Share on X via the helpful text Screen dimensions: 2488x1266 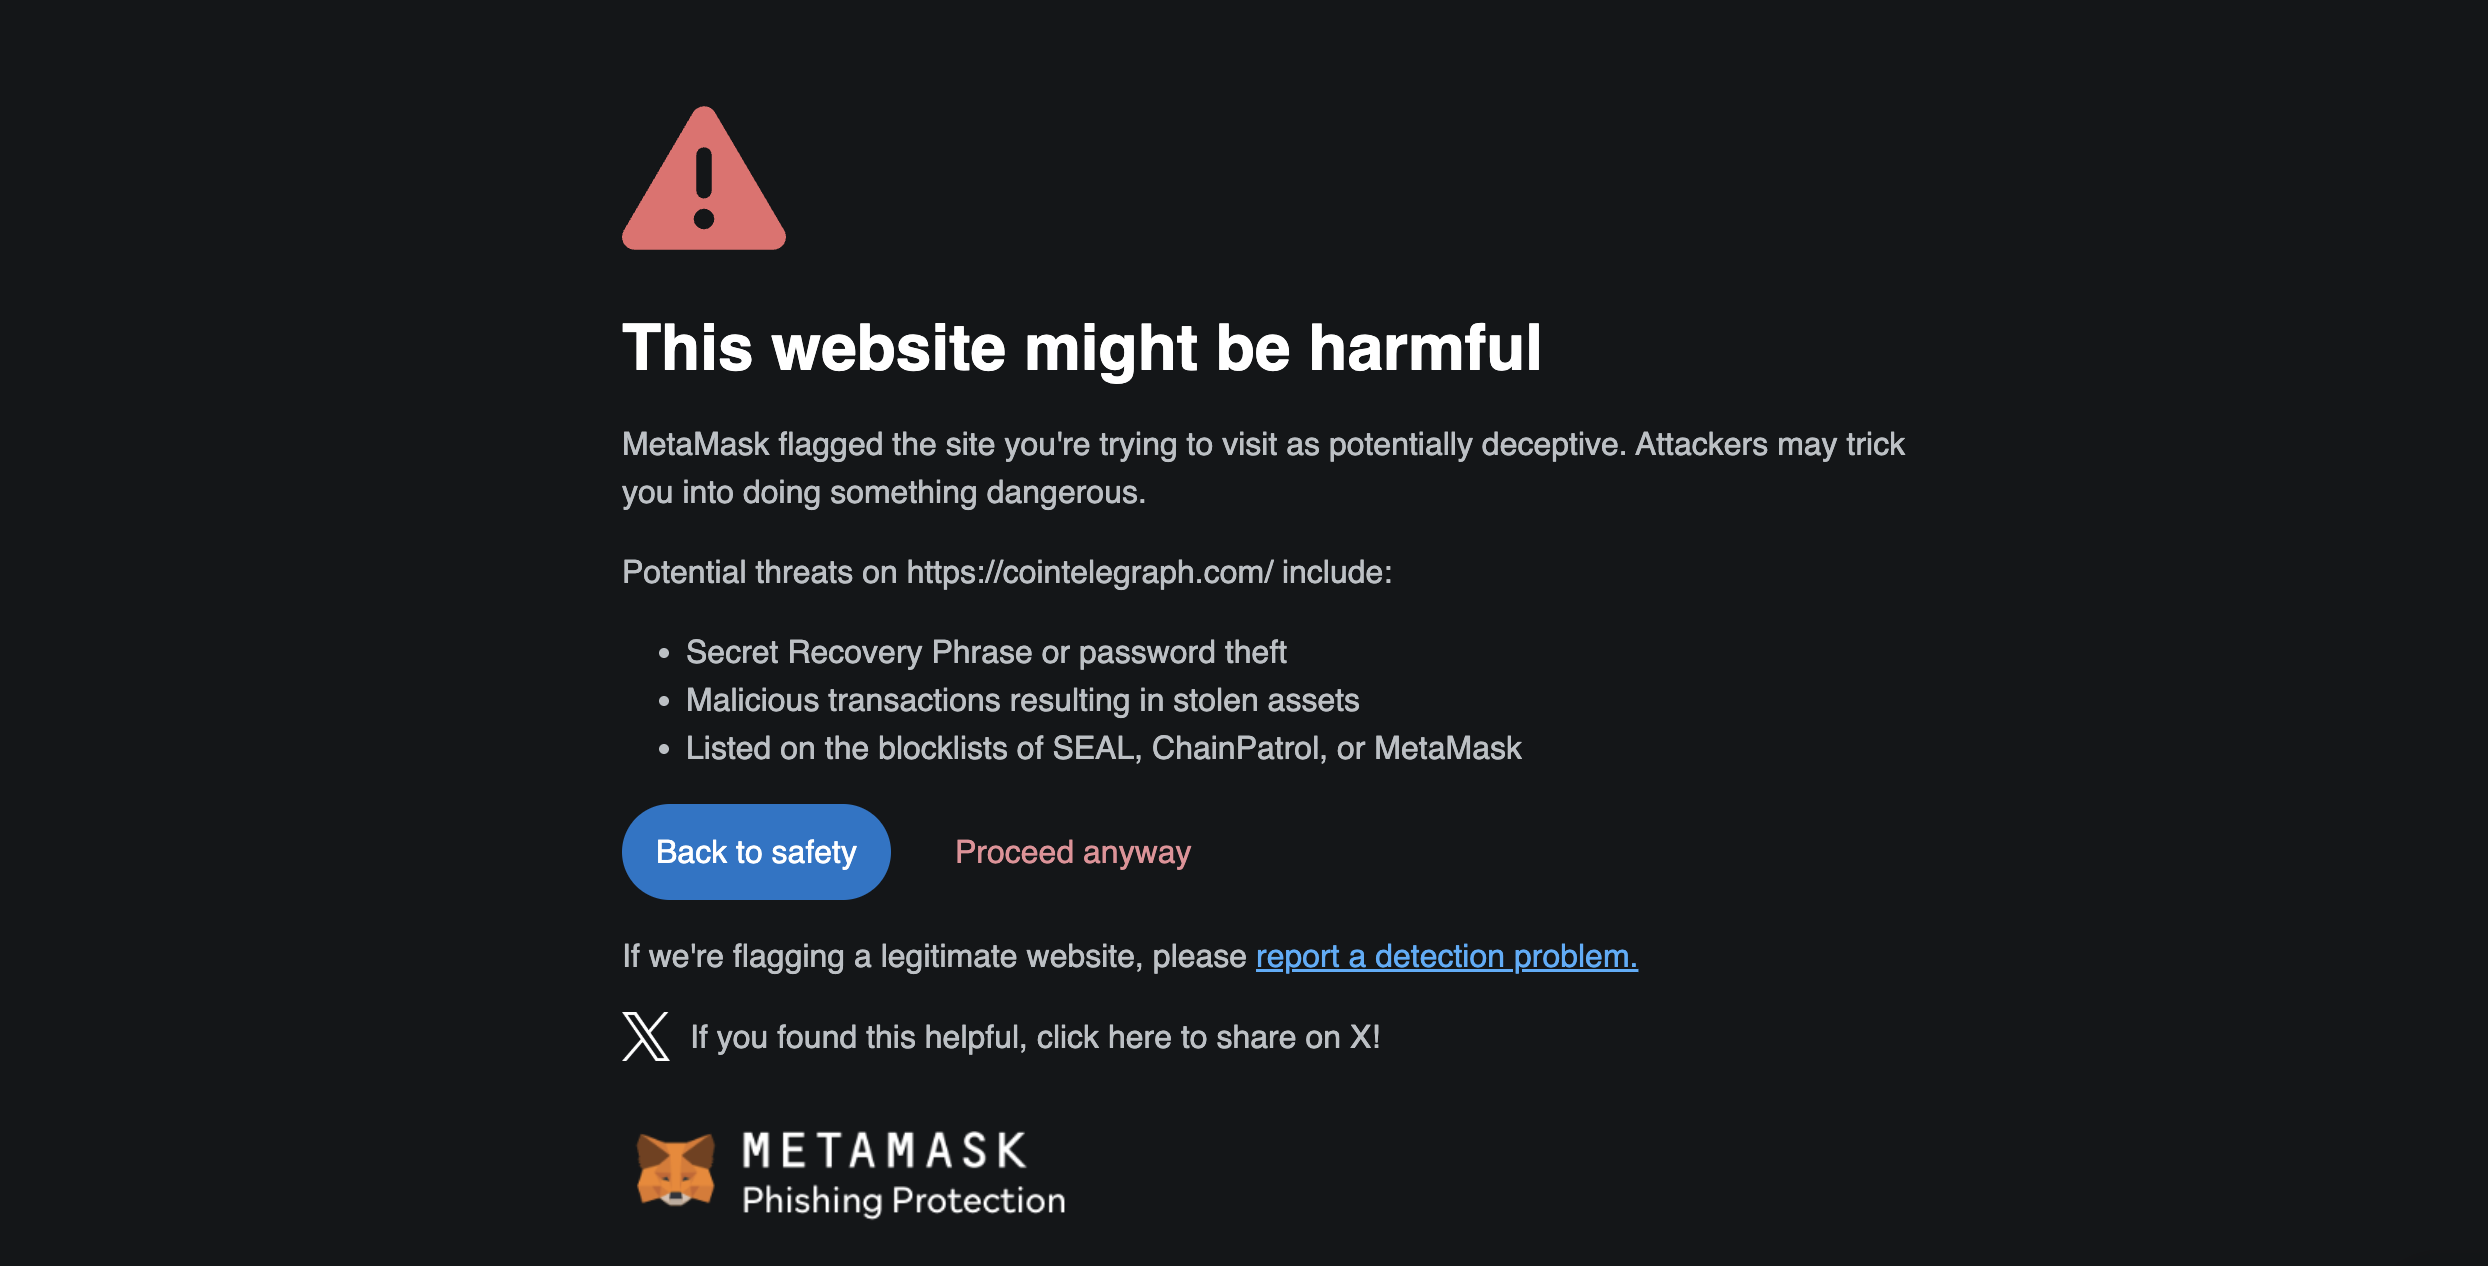tap(1035, 1037)
